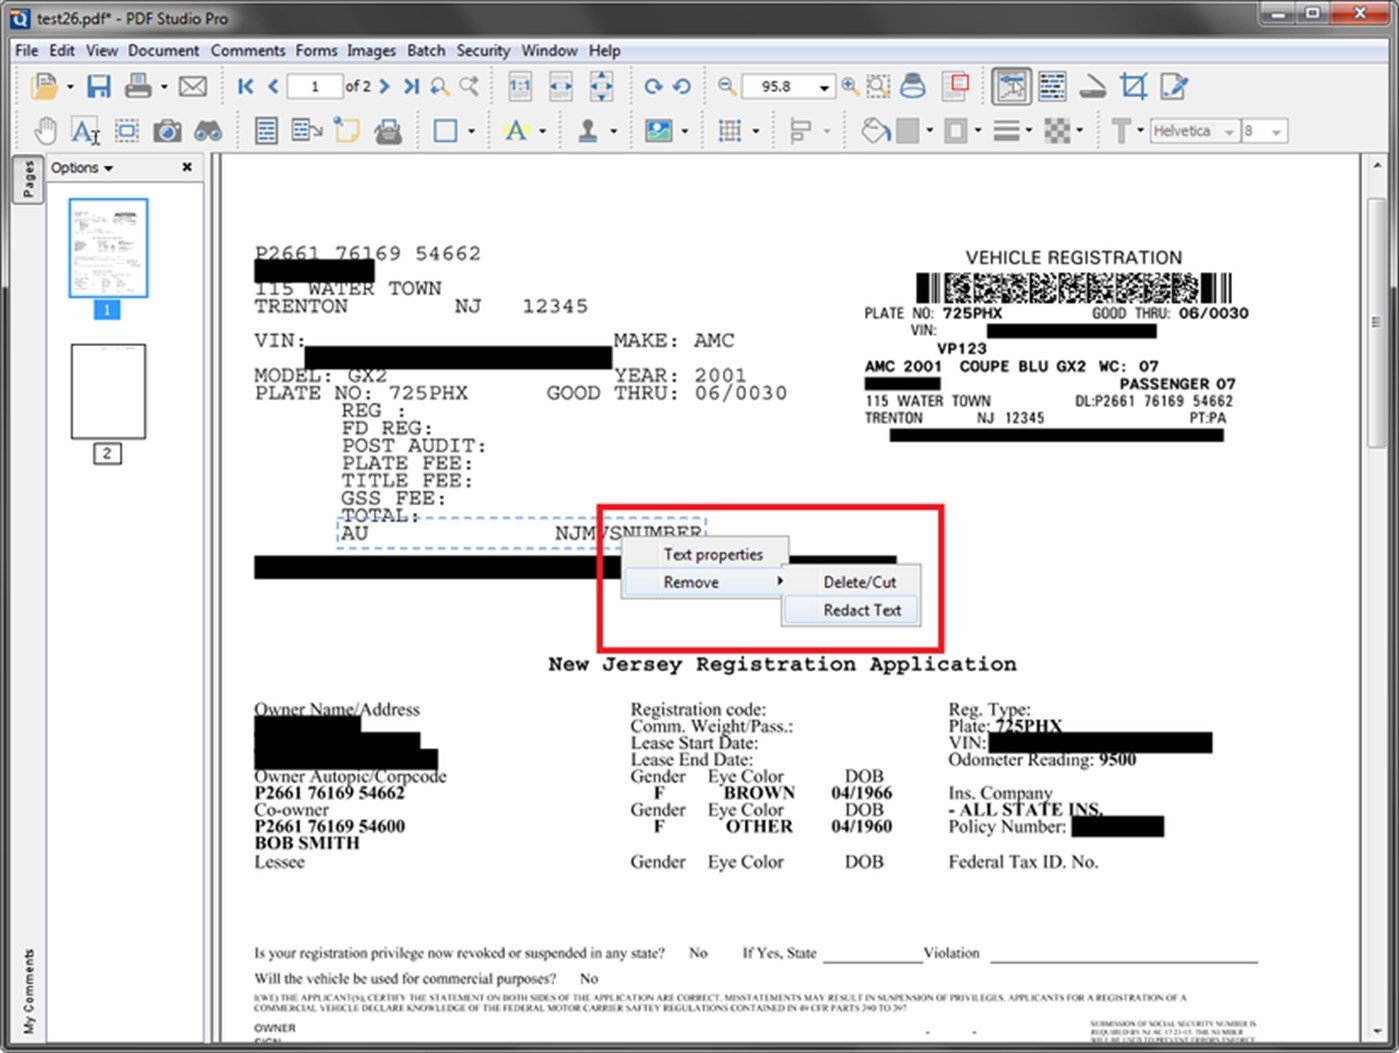1399x1053 pixels.
Task: Open the My Comments side tab
Action: coord(28,991)
